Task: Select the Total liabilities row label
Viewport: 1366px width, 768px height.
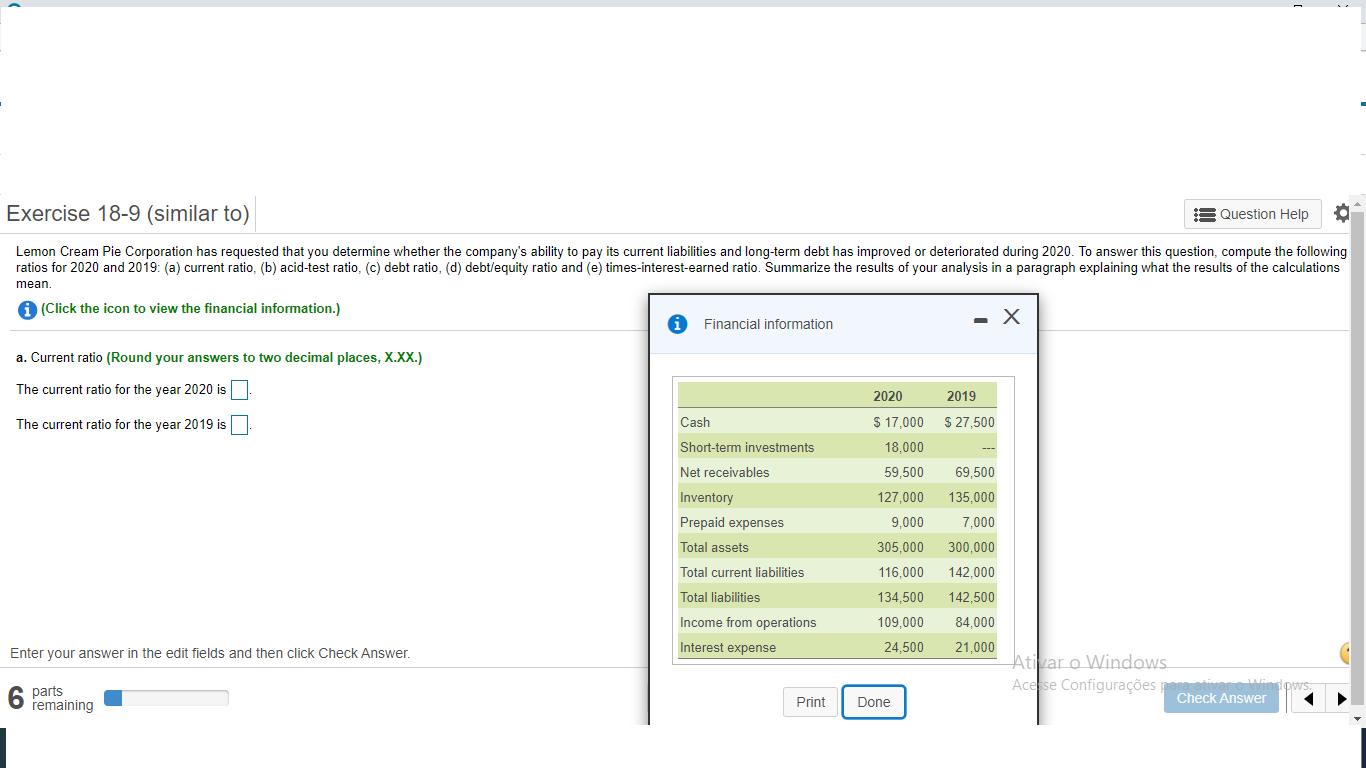Action: [x=720, y=597]
